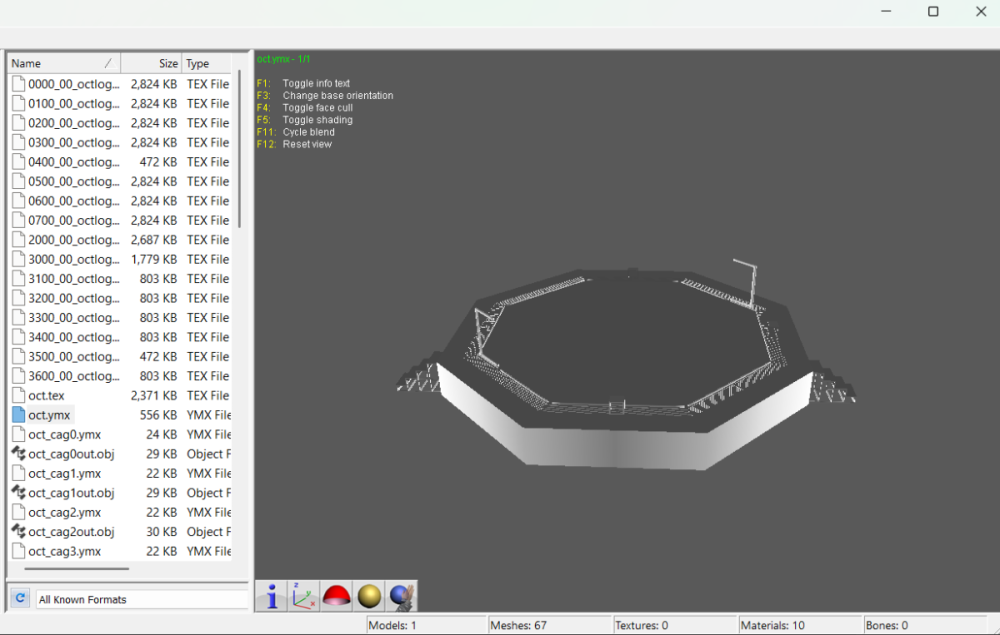This screenshot has width=1000, height=635.
Task: Maximize the application window
Action: point(933,11)
